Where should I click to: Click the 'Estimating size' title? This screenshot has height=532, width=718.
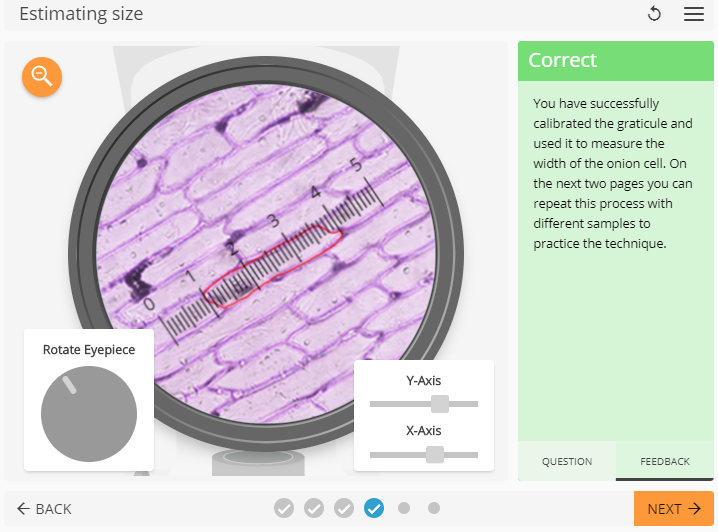coord(81,14)
